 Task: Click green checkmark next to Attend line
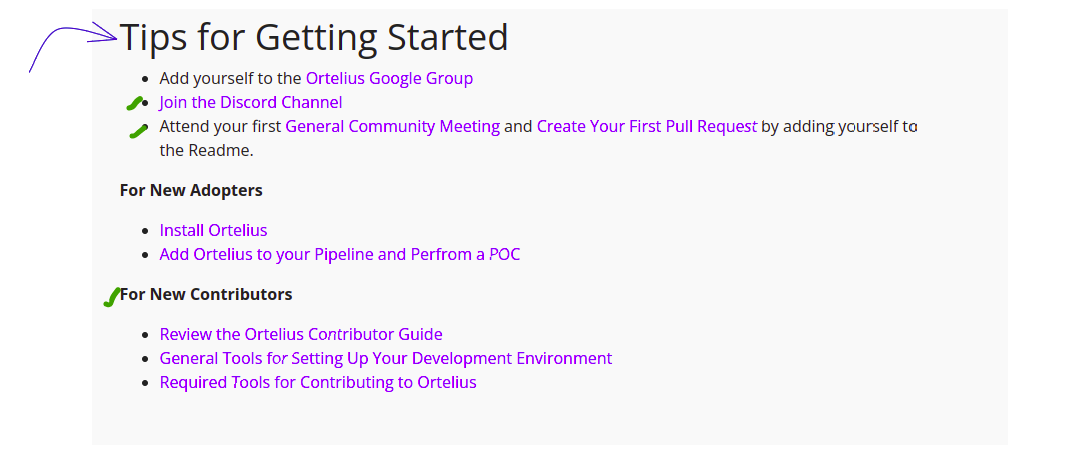(139, 130)
